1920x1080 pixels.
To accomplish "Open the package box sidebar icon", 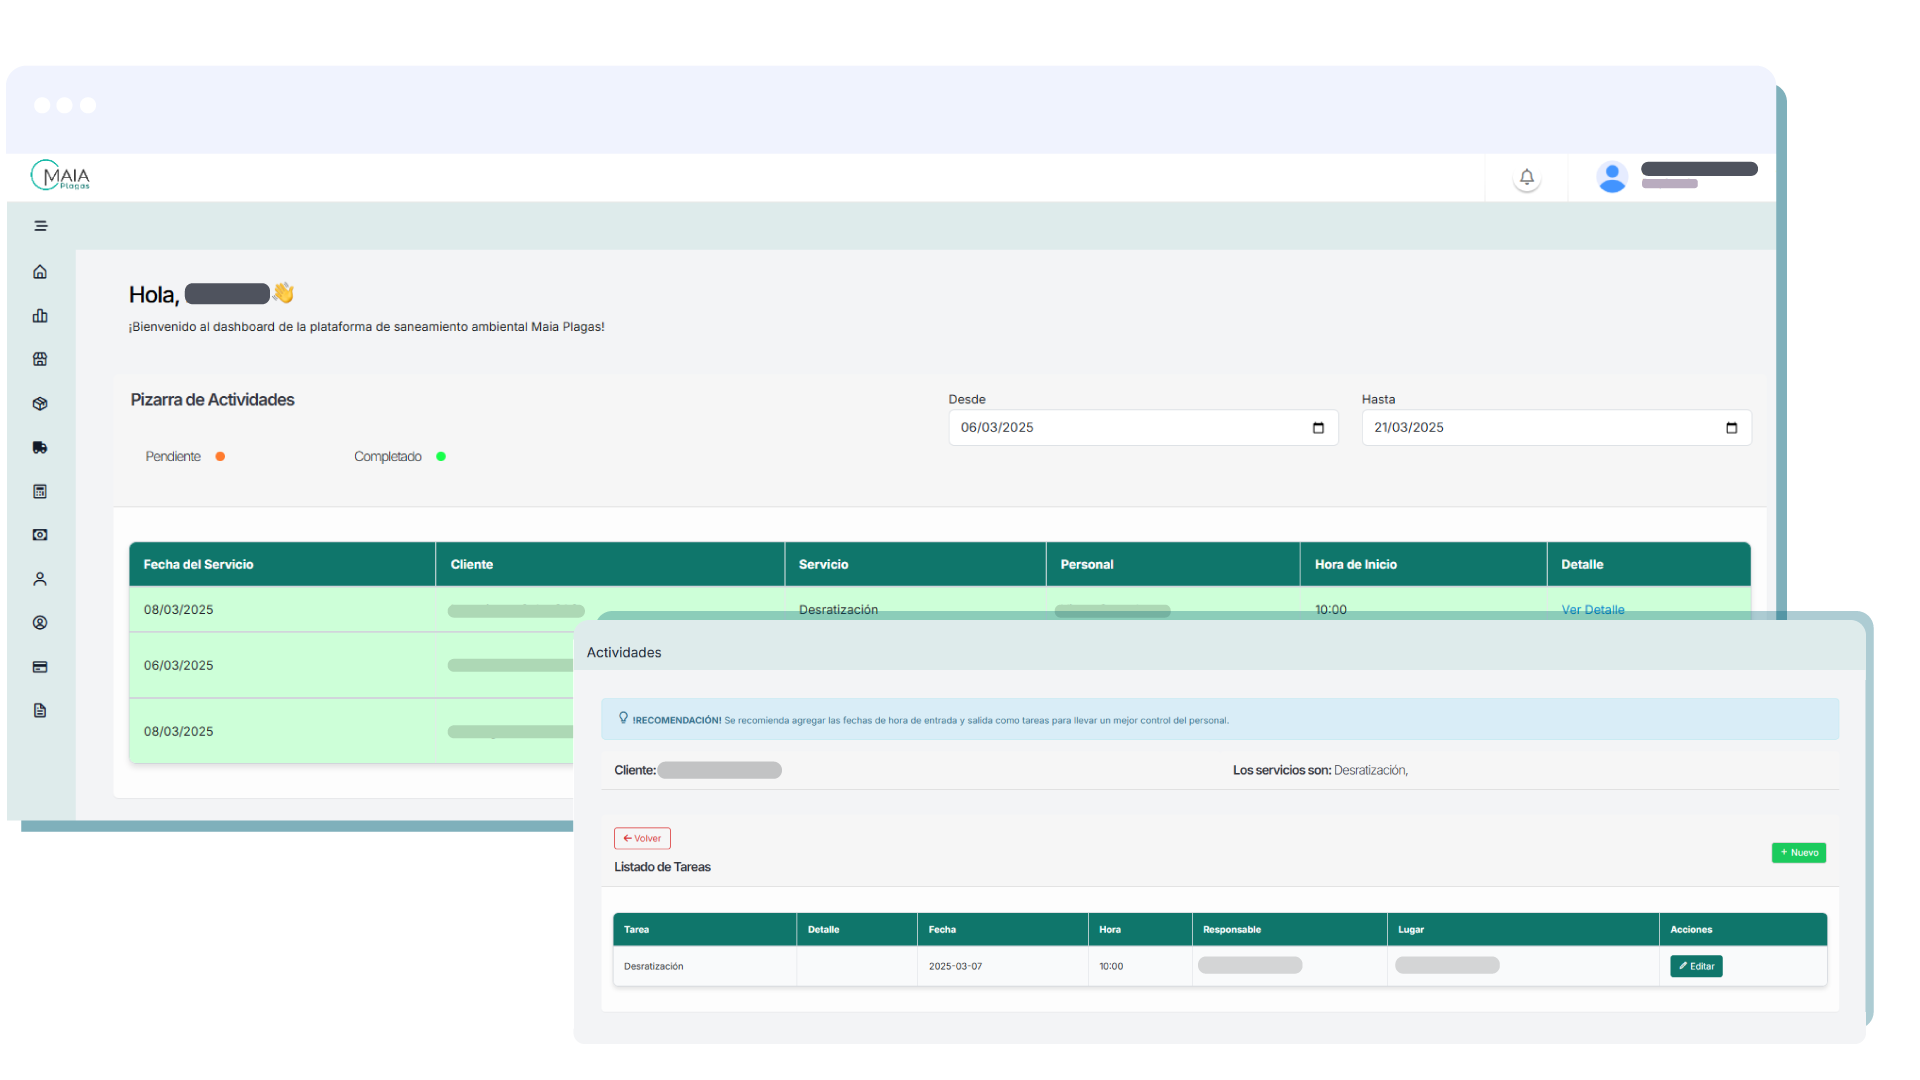I will coord(40,404).
